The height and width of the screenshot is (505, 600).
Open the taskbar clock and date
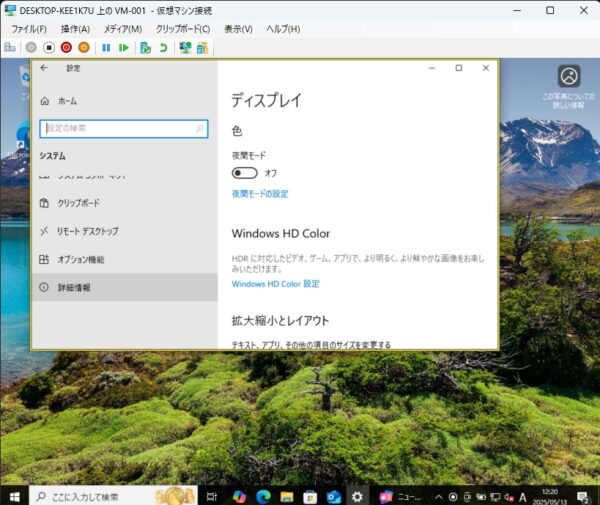click(549, 497)
